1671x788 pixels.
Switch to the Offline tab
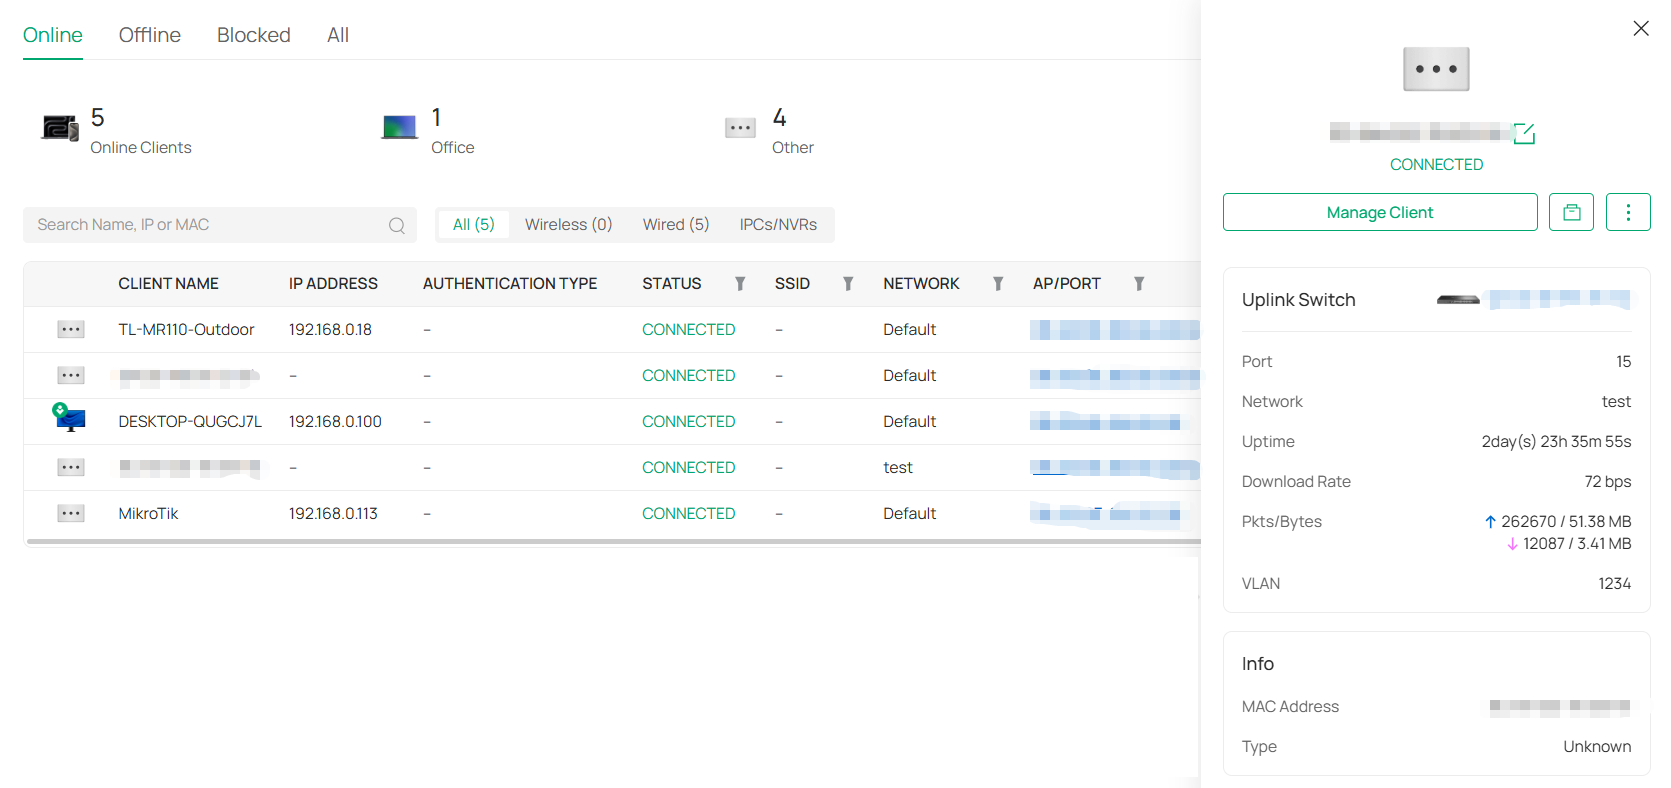coord(150,35)
